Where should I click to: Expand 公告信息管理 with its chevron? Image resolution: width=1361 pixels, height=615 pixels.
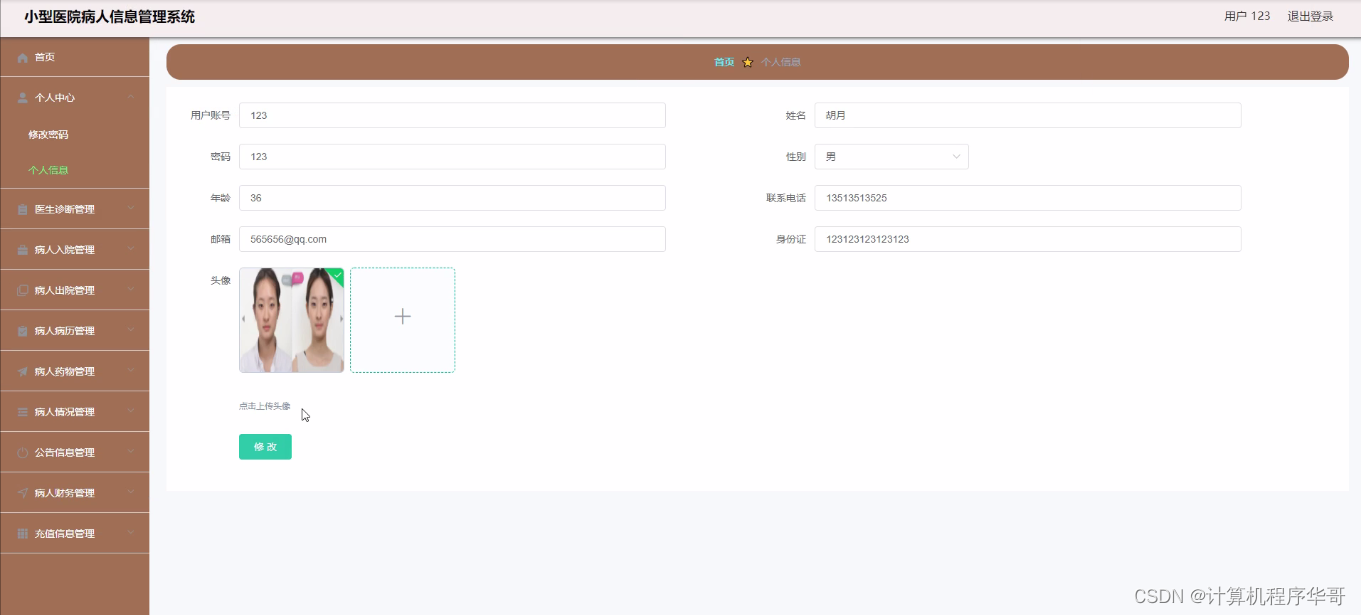(x=131, y=452)
